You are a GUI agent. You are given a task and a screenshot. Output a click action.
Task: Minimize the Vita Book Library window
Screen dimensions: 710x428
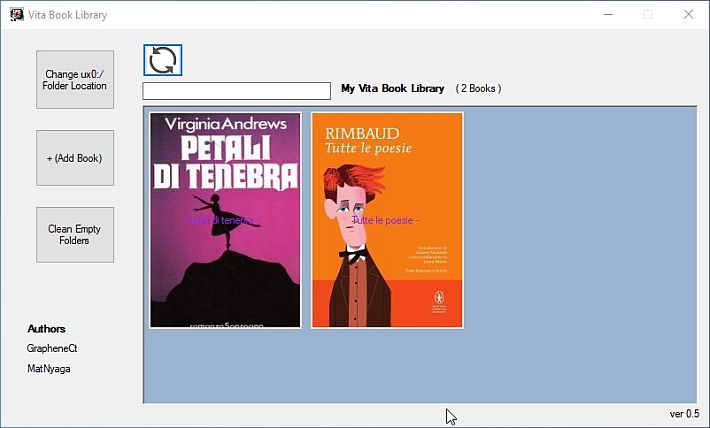point(608,14)
